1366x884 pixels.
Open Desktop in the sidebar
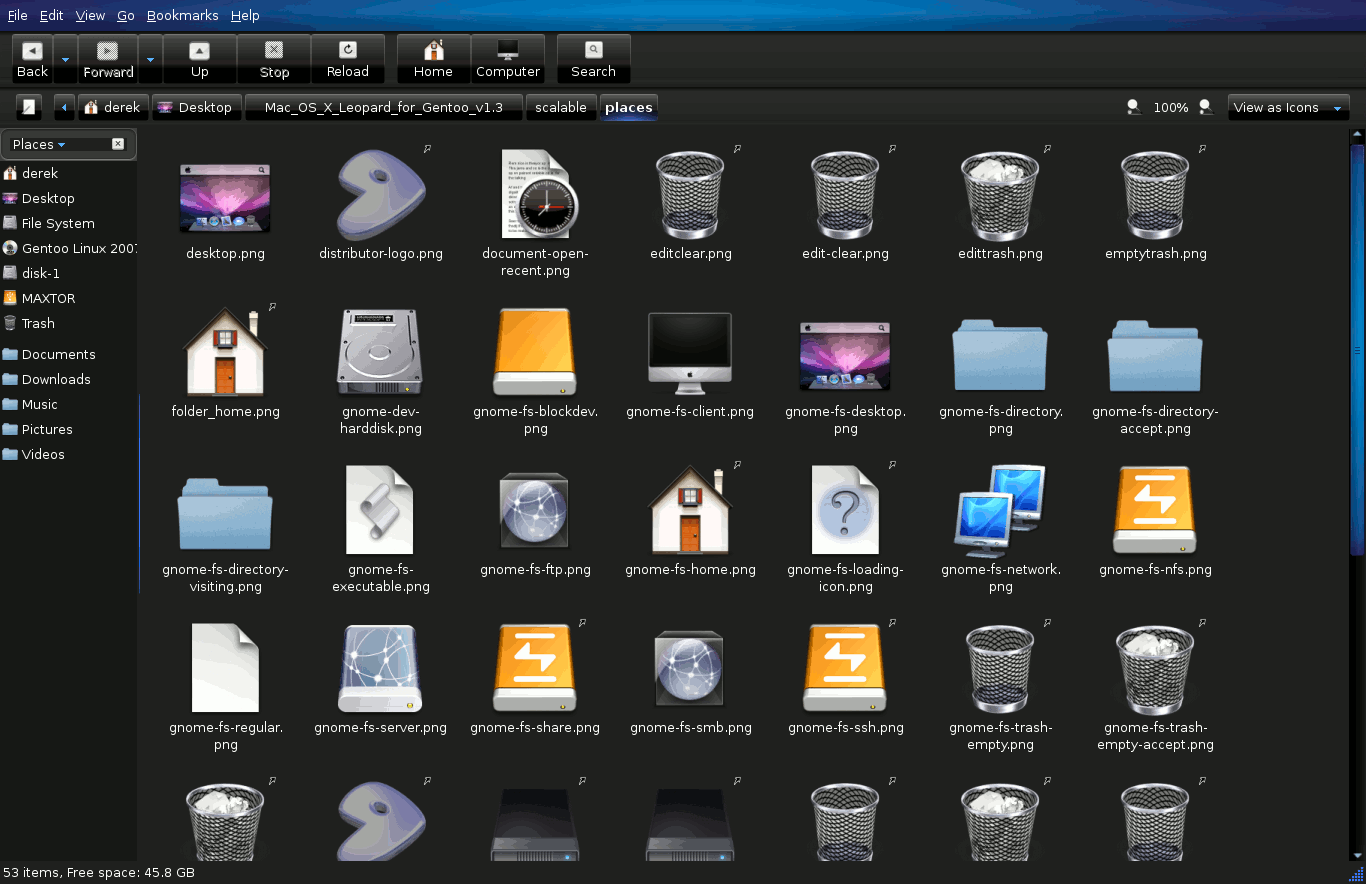(x=69, y=198)
